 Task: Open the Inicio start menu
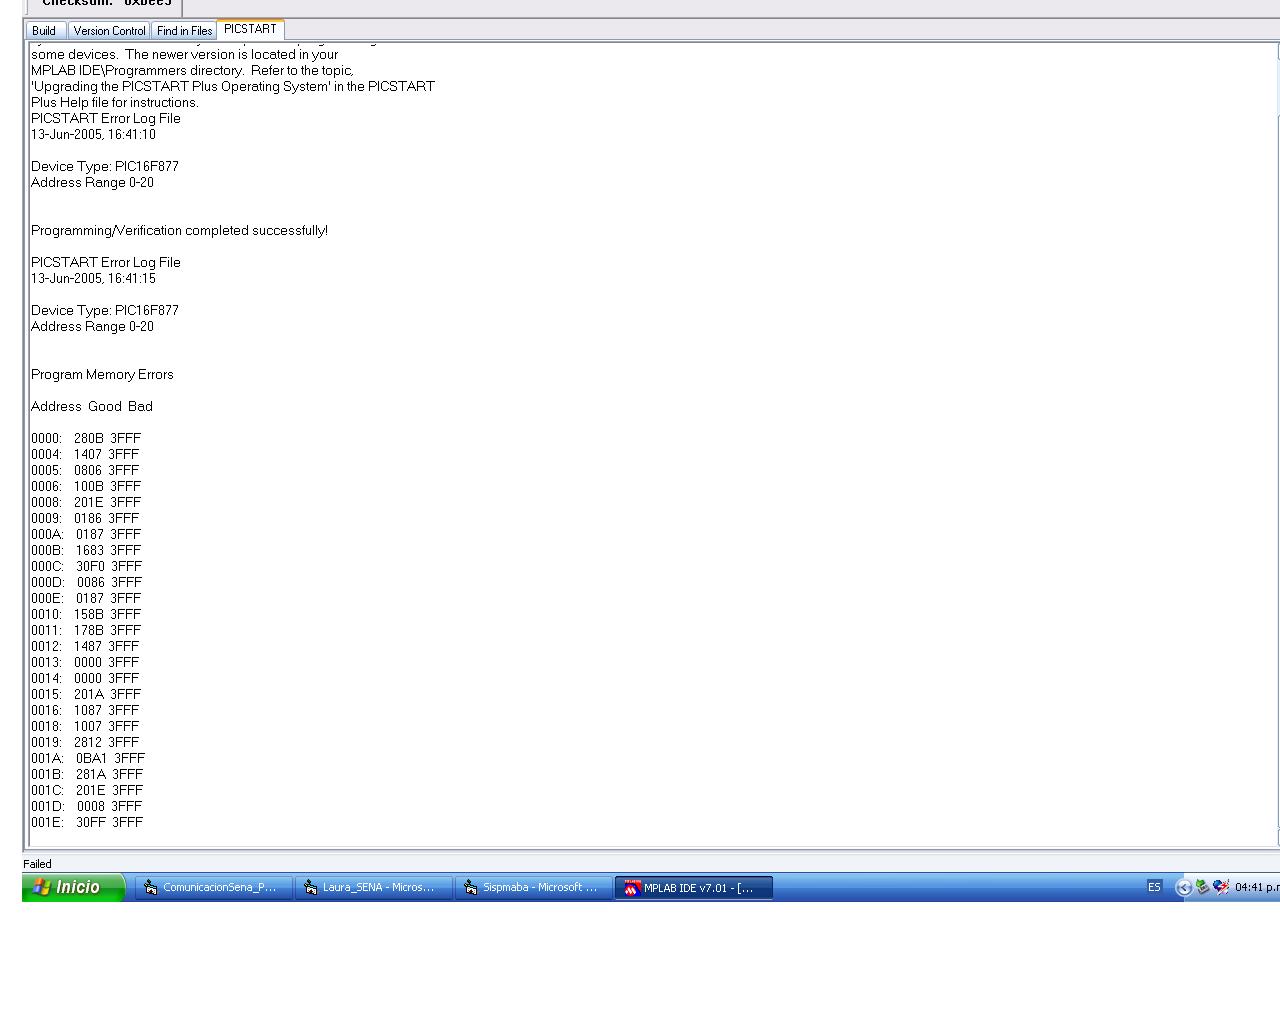click(73, 887)
